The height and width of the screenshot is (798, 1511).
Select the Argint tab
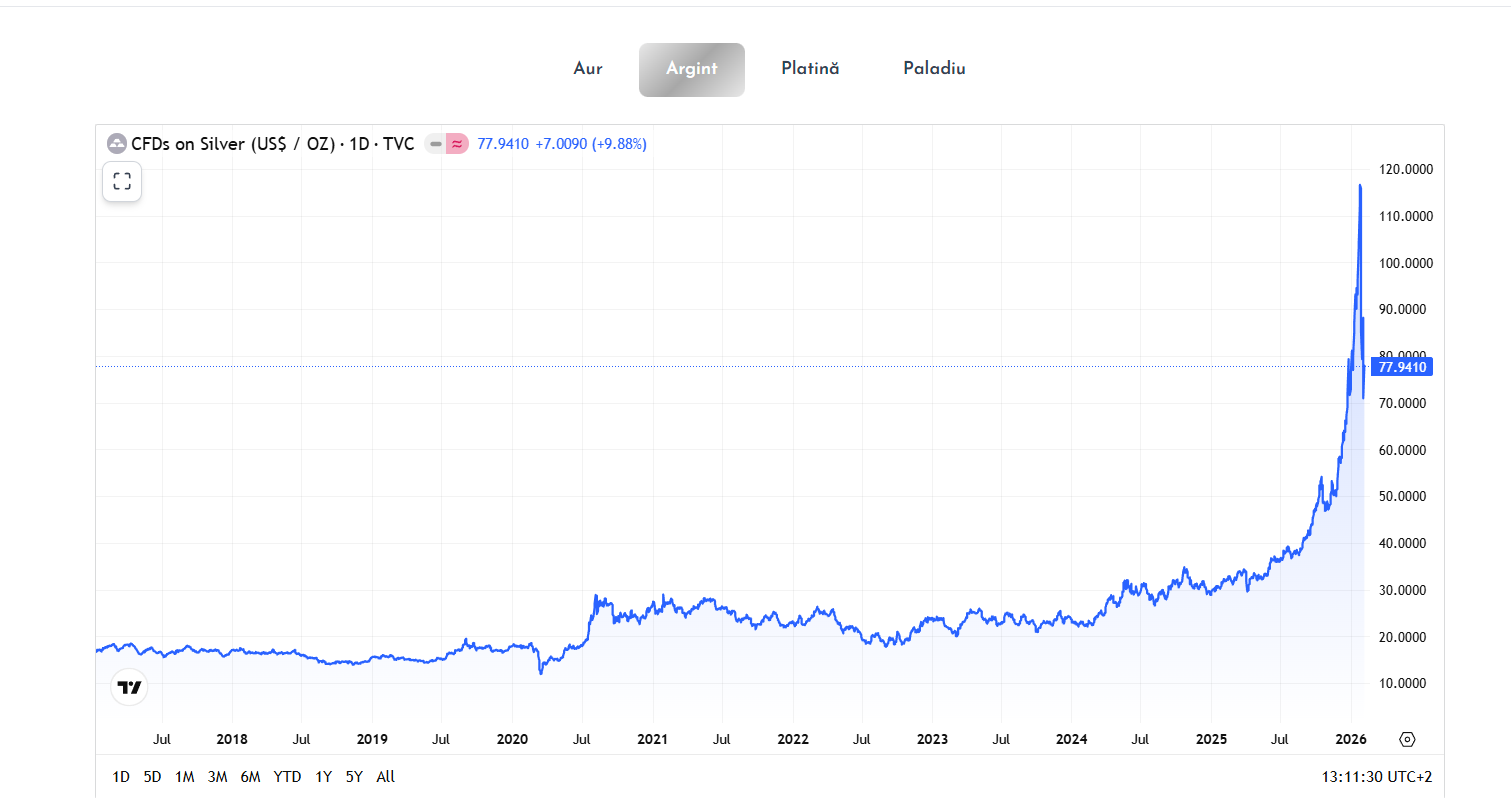[691, 69]
